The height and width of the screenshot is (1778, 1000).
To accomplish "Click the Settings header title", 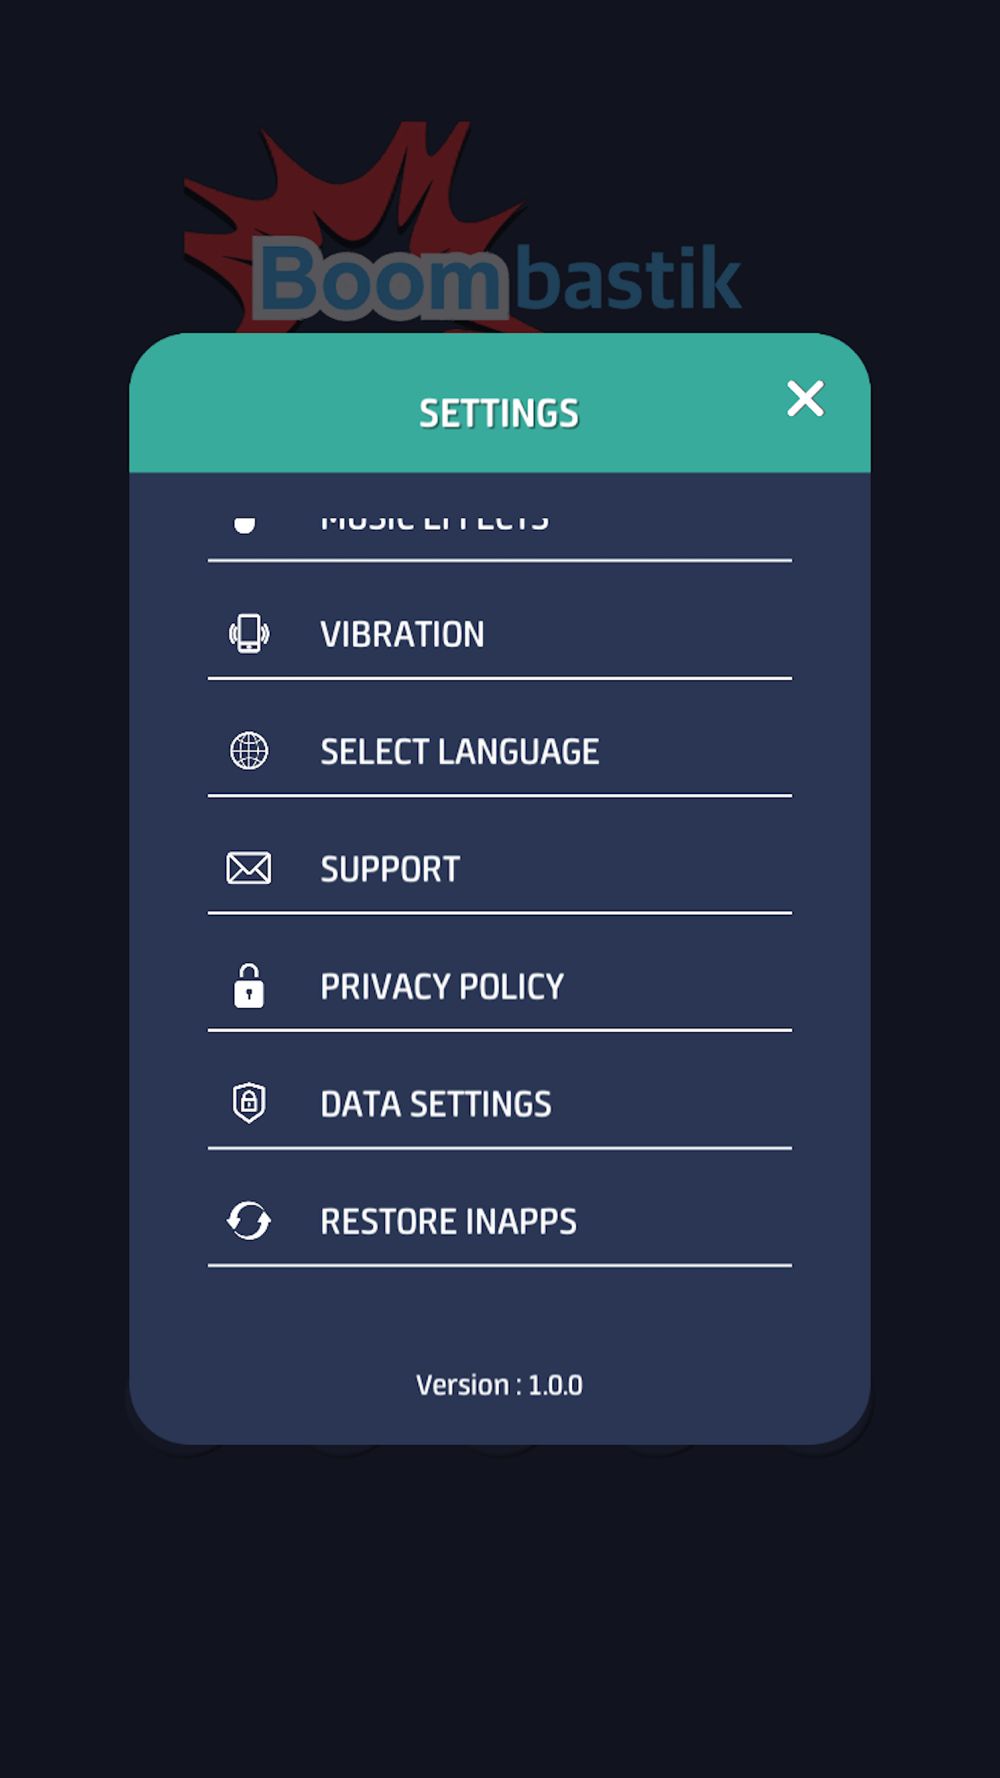I will [499, 414].
